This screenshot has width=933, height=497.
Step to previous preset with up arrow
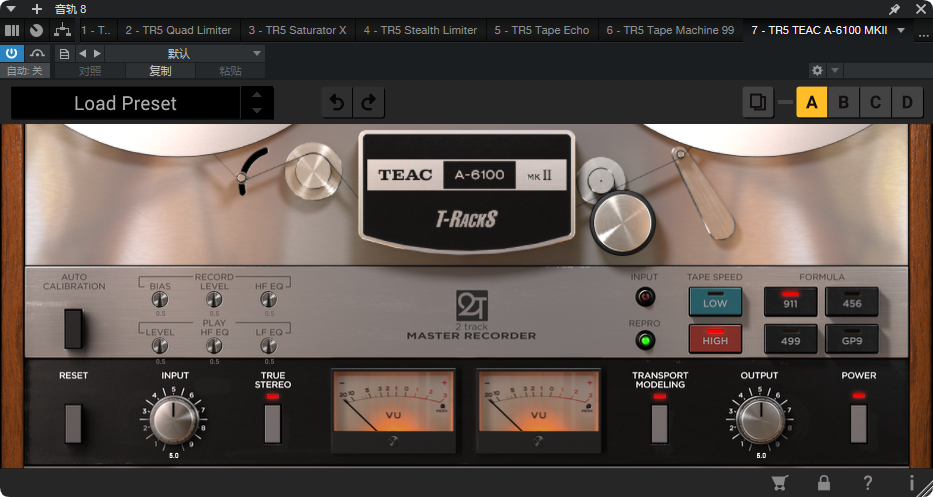click(257, 95)
